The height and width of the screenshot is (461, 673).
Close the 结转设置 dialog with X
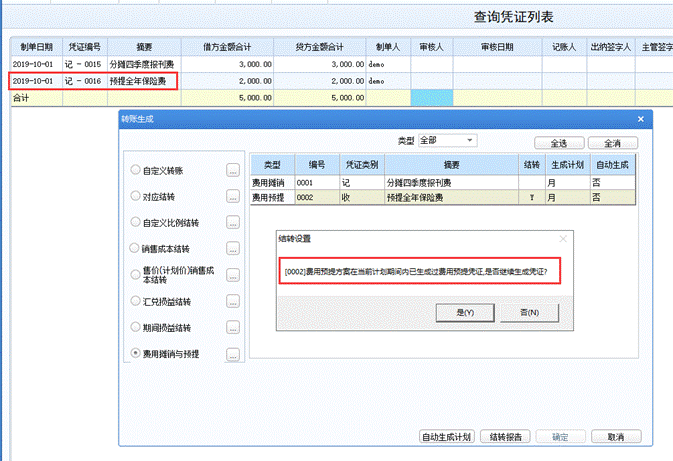point(563,240)
